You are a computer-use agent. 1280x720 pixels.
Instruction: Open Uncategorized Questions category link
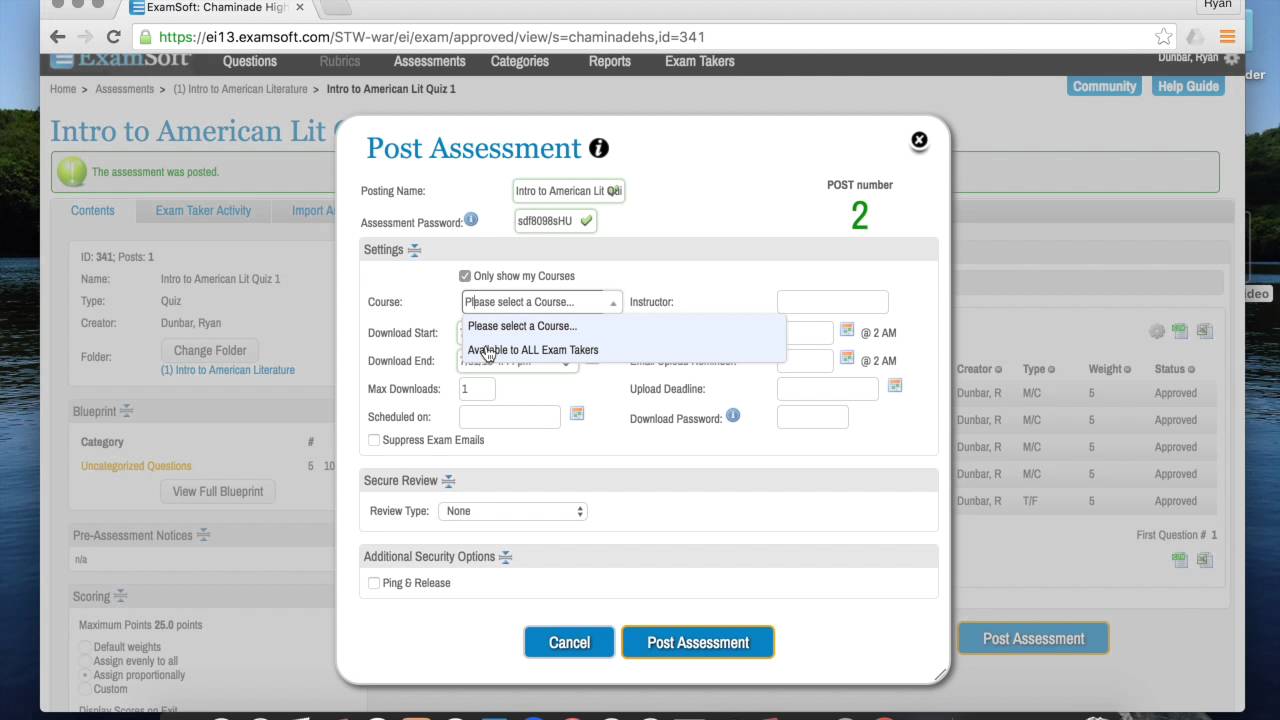pos(136,466)
